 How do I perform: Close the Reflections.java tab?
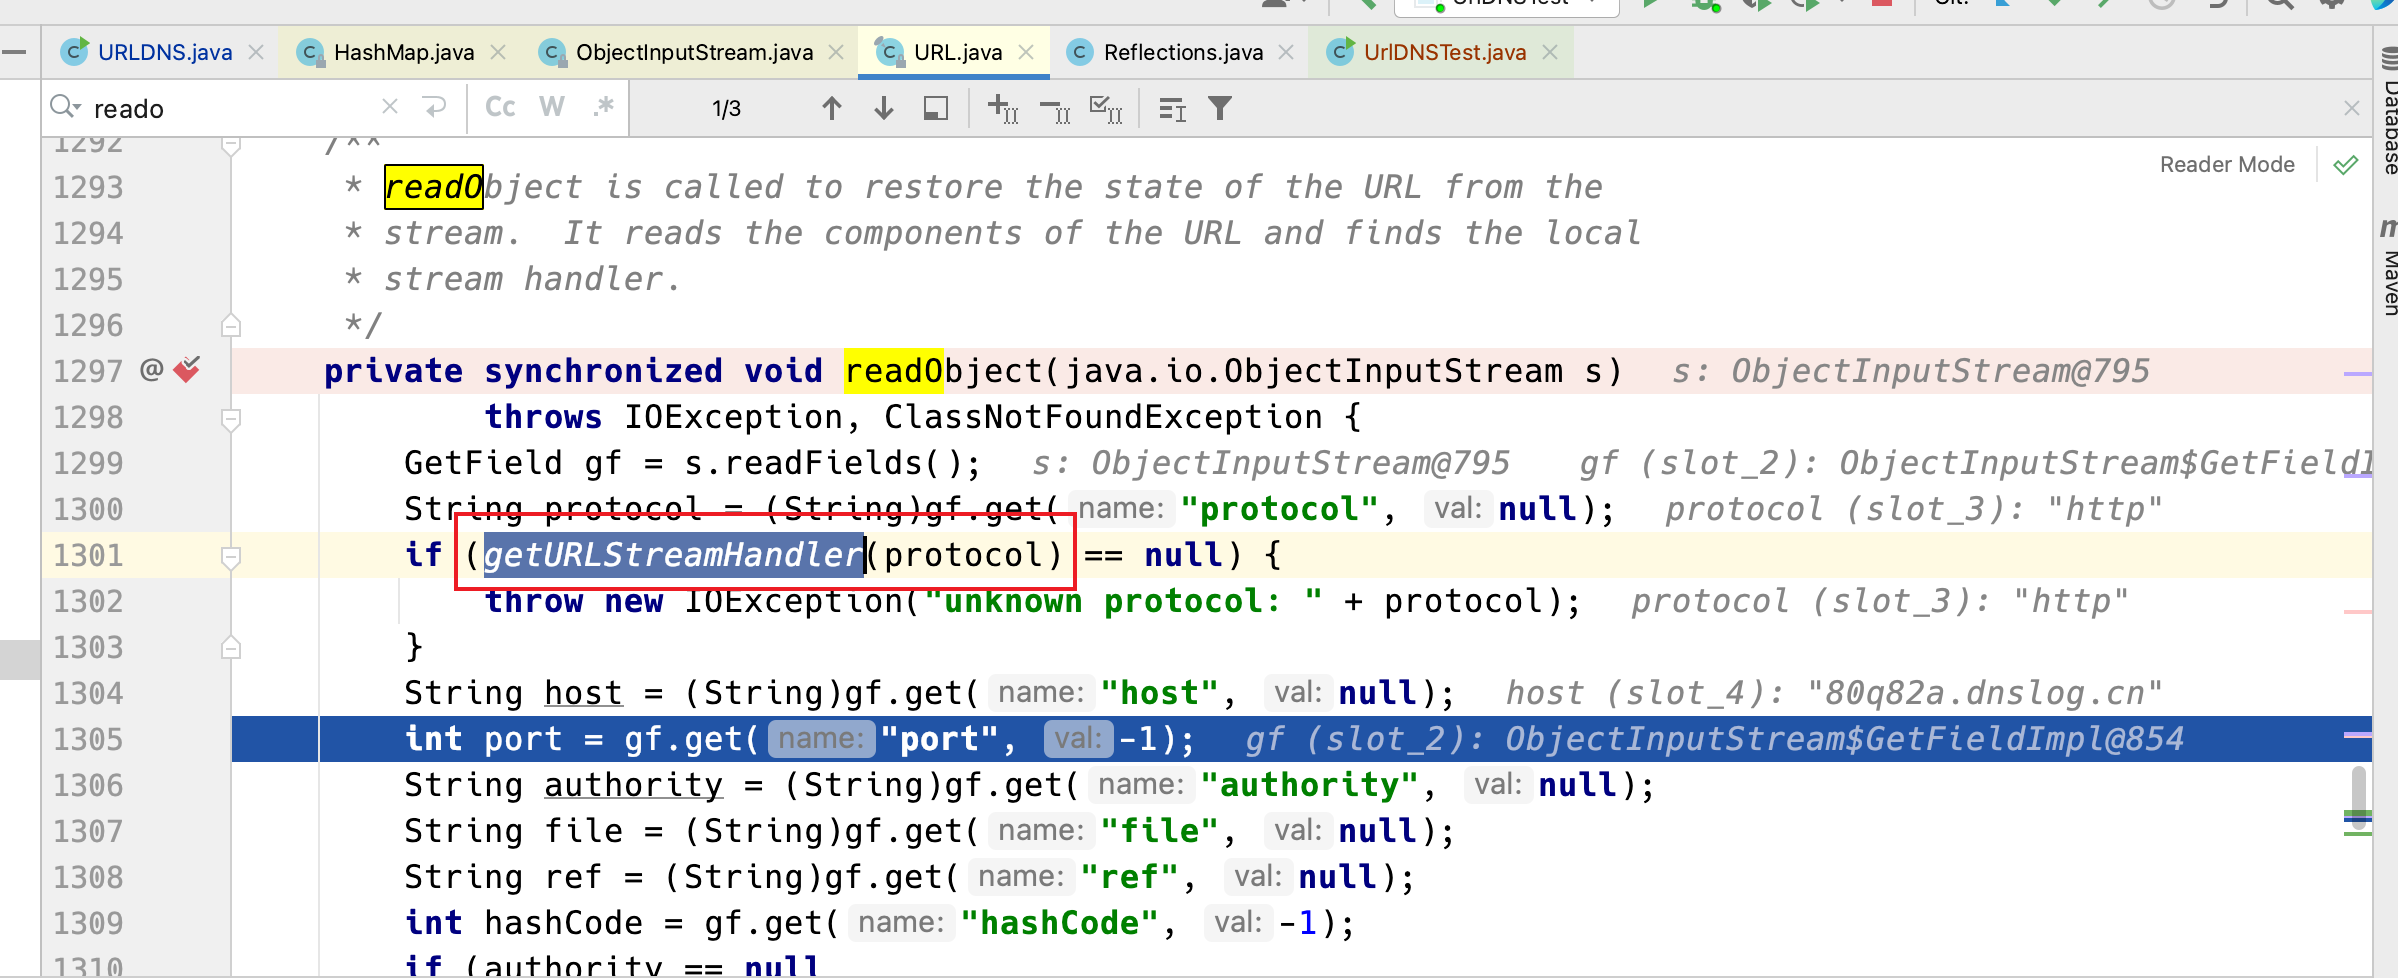[1286, 52]
